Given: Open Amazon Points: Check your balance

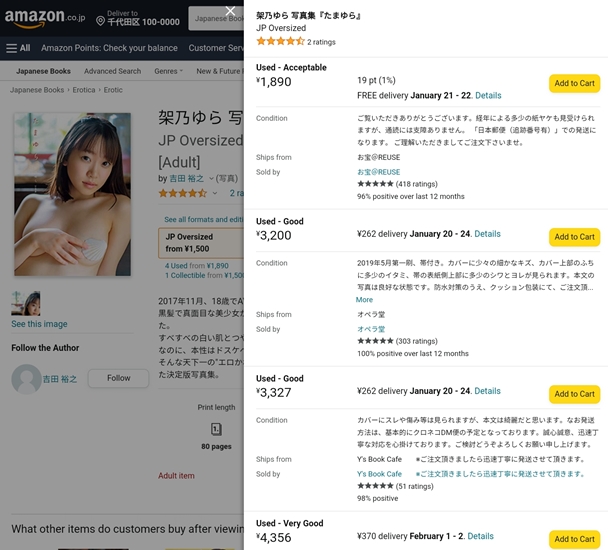Looking at the screenshot, I should pos(109,48).
